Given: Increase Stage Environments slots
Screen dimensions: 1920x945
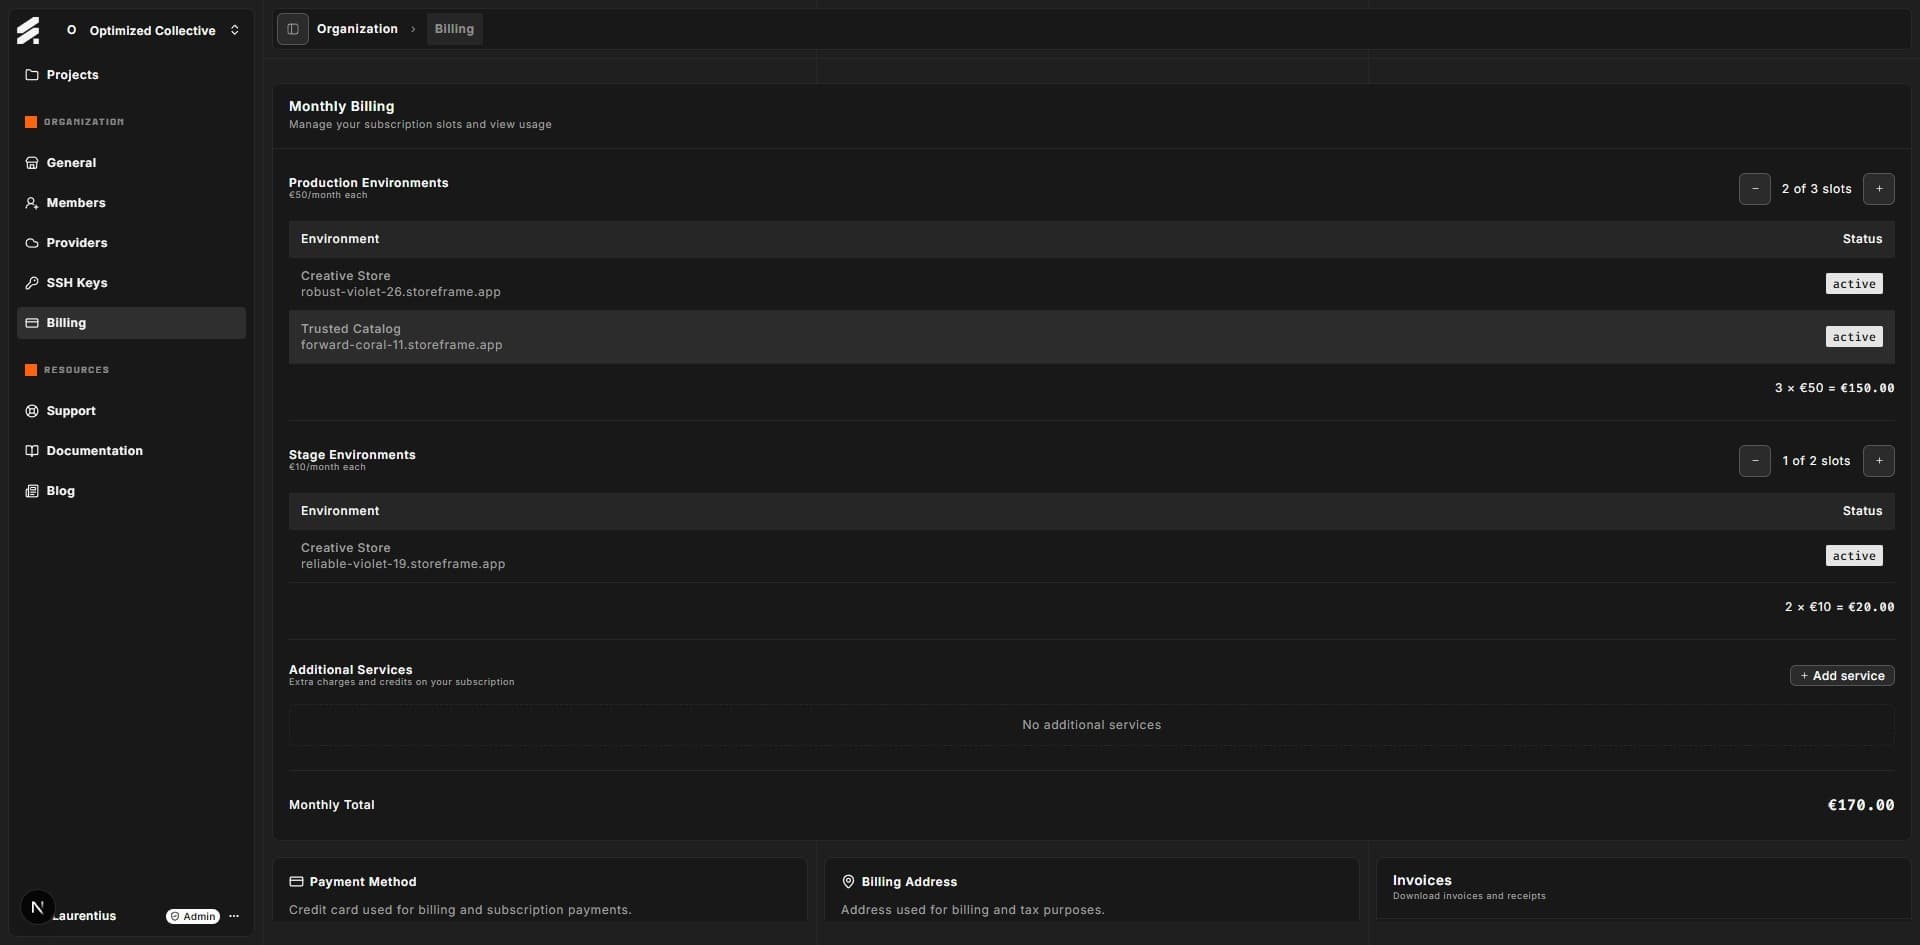Looking at the screenshot, I should (x=1878, y=461).
